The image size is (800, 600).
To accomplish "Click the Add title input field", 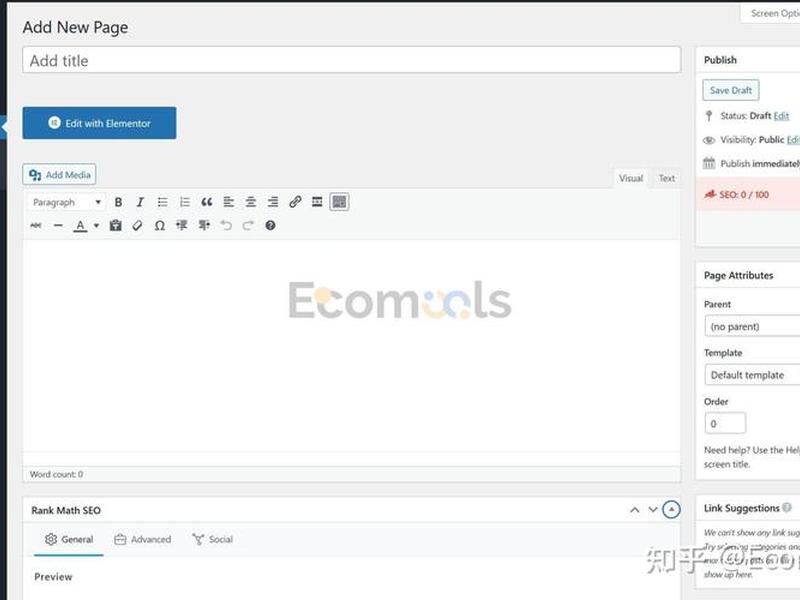I will click(x=352, y=60).
